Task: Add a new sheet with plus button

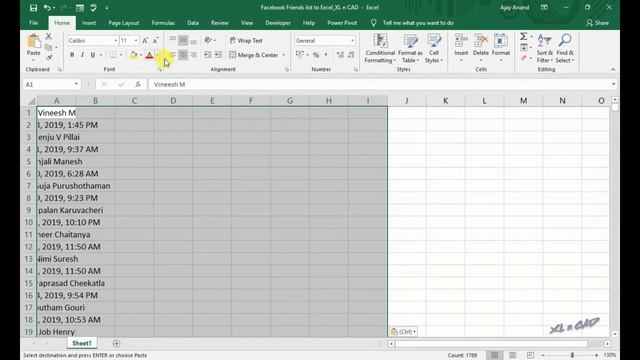Action: click(x=116, y=343)
